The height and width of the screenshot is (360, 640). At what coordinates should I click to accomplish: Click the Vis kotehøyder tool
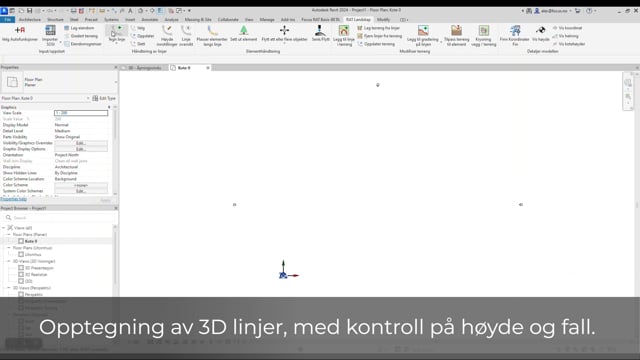point(569,44)
